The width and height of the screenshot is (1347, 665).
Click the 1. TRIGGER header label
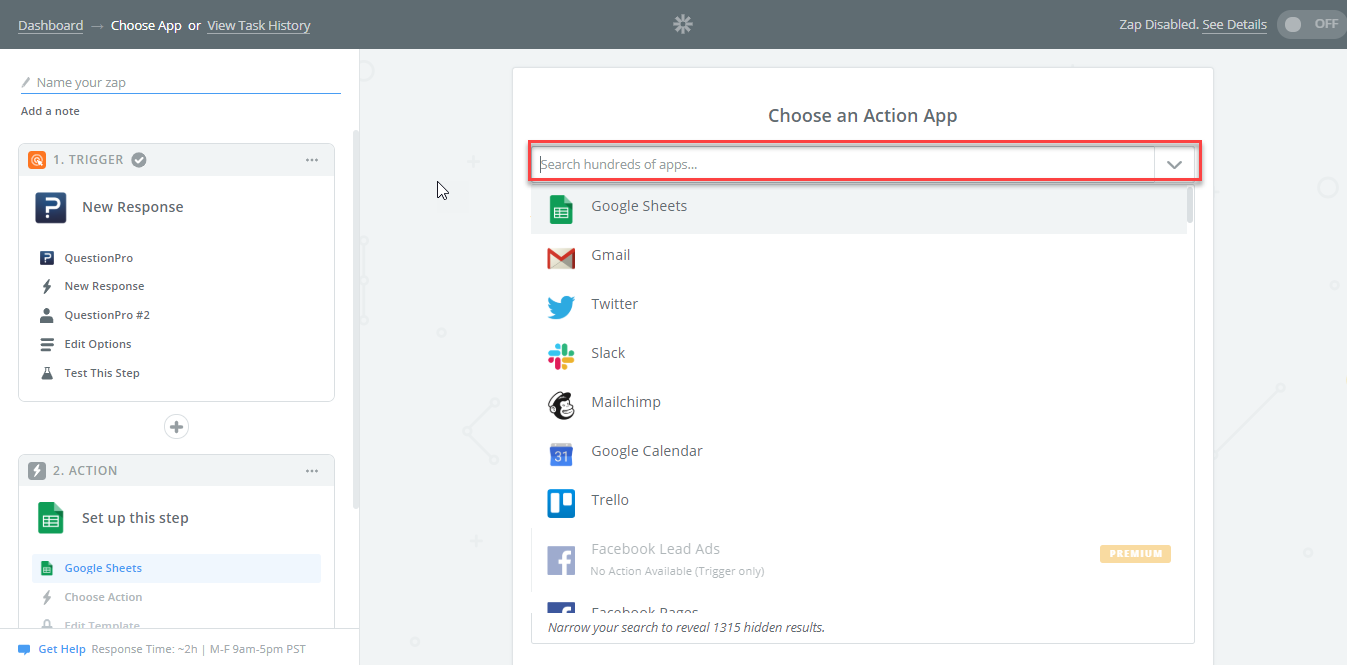tap(88, 160)
